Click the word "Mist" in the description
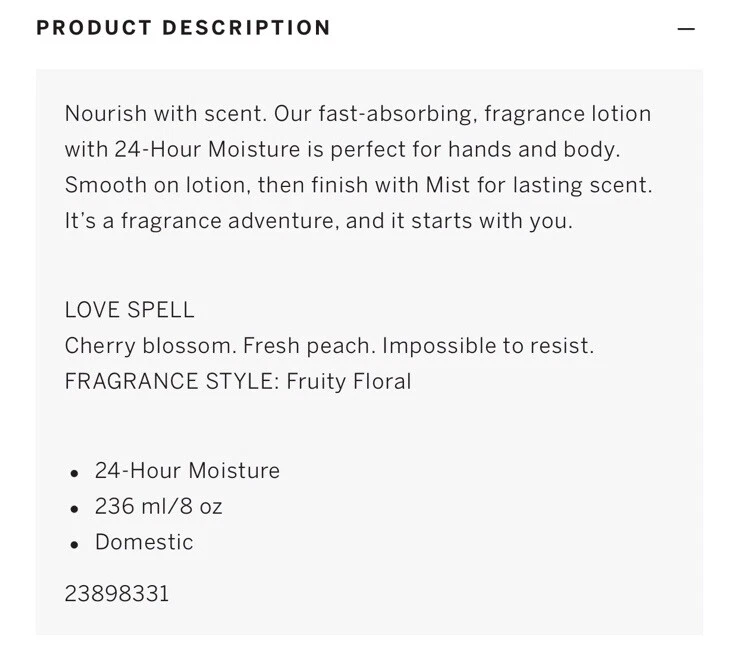This screenshot has height=657, width=737. (x=447, y=185)
